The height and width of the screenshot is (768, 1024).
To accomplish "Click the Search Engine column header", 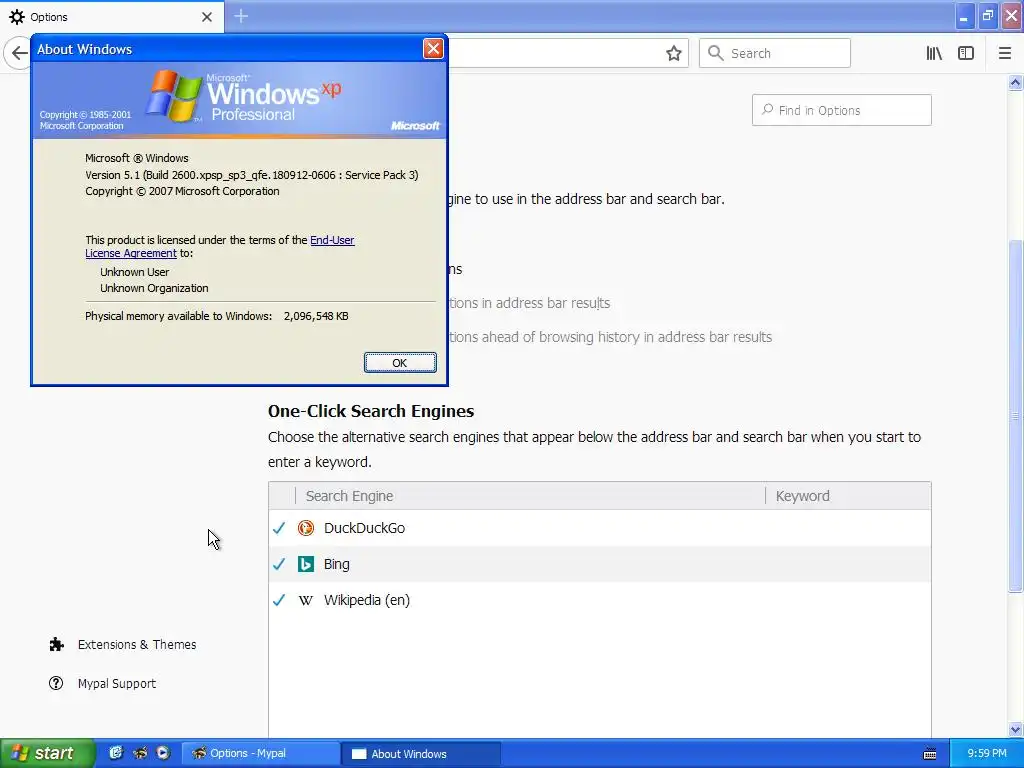I will click(x=530, y=496).
